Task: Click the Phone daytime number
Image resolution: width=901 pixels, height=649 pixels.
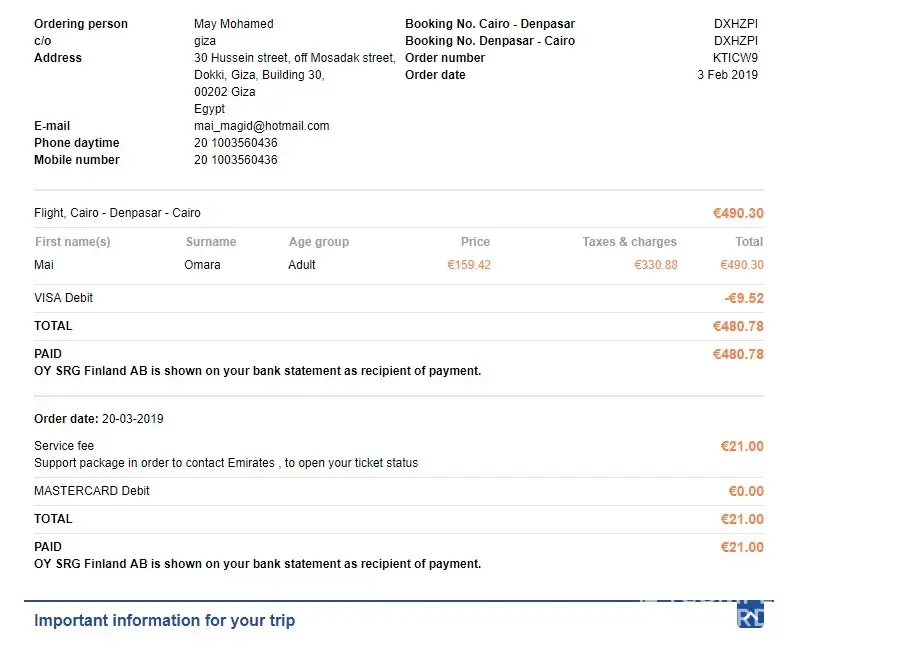Action: 236,143
